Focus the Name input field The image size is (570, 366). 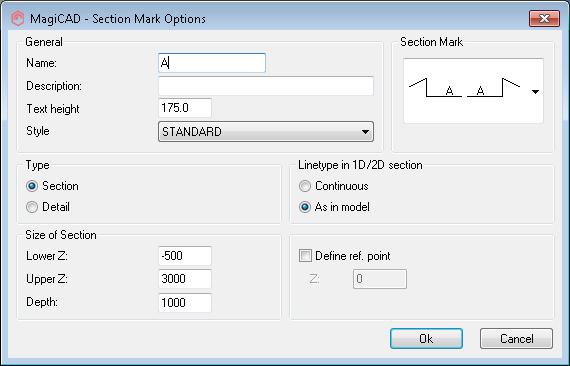pos(212,63)
